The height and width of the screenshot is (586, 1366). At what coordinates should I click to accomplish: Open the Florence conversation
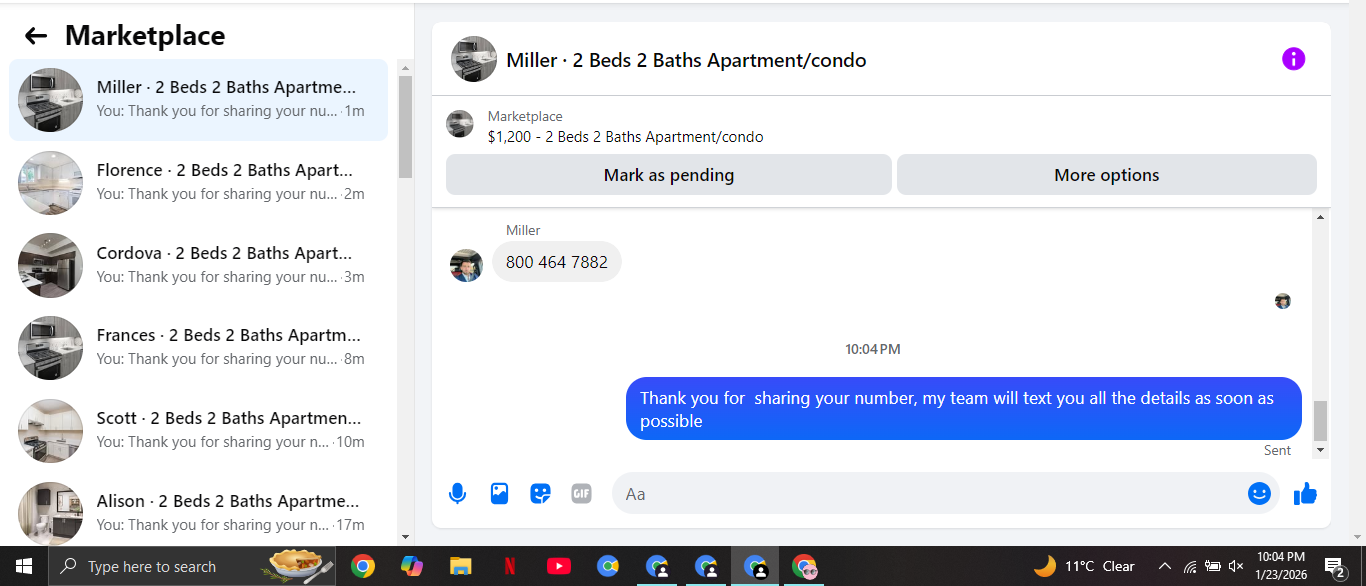point(198,182)
